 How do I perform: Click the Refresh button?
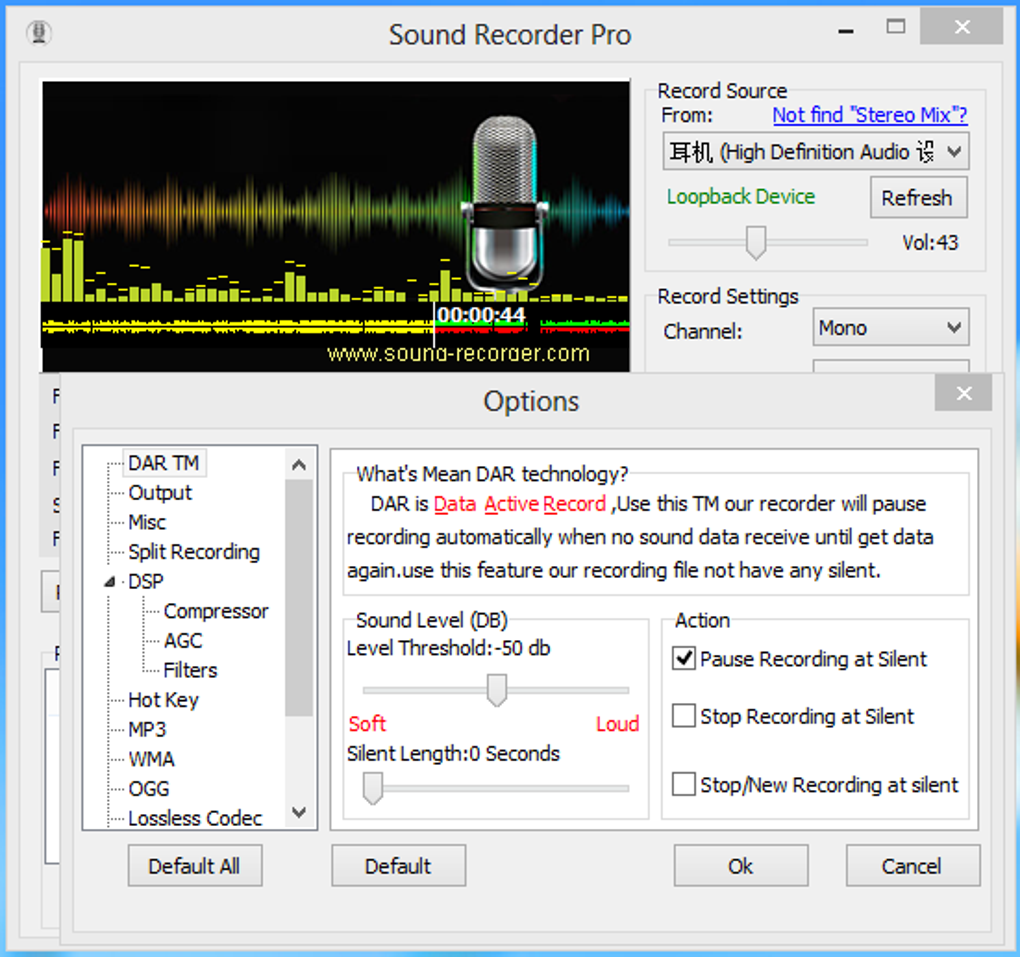pyautogui.click(x=916, y=198)
